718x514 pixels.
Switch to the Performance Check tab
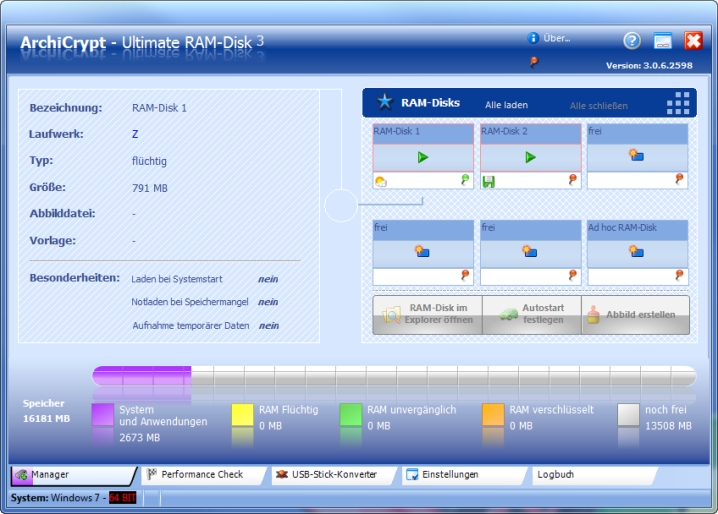coord(201,474)
